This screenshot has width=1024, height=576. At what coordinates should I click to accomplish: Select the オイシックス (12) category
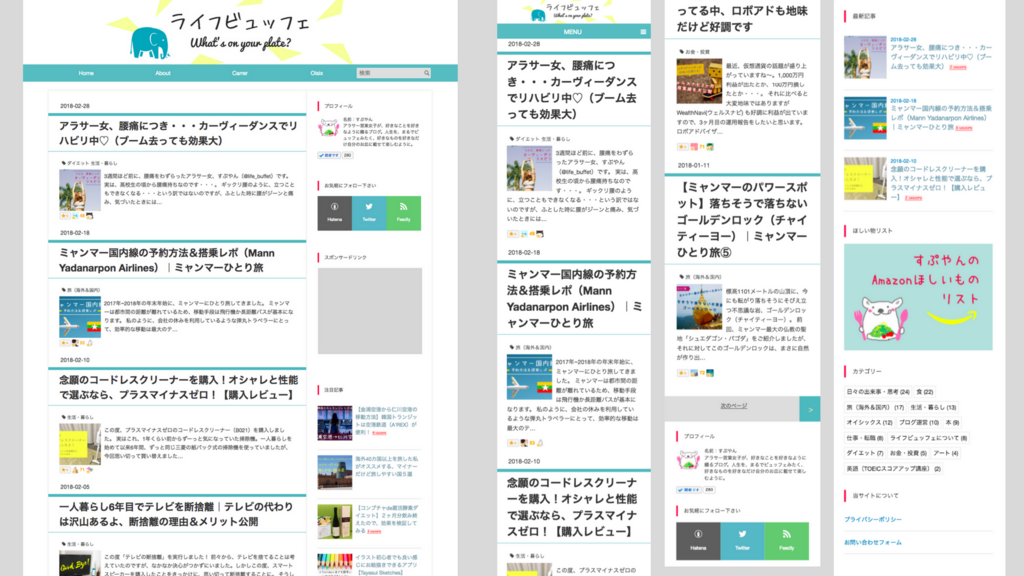click(x=869, y=423)
